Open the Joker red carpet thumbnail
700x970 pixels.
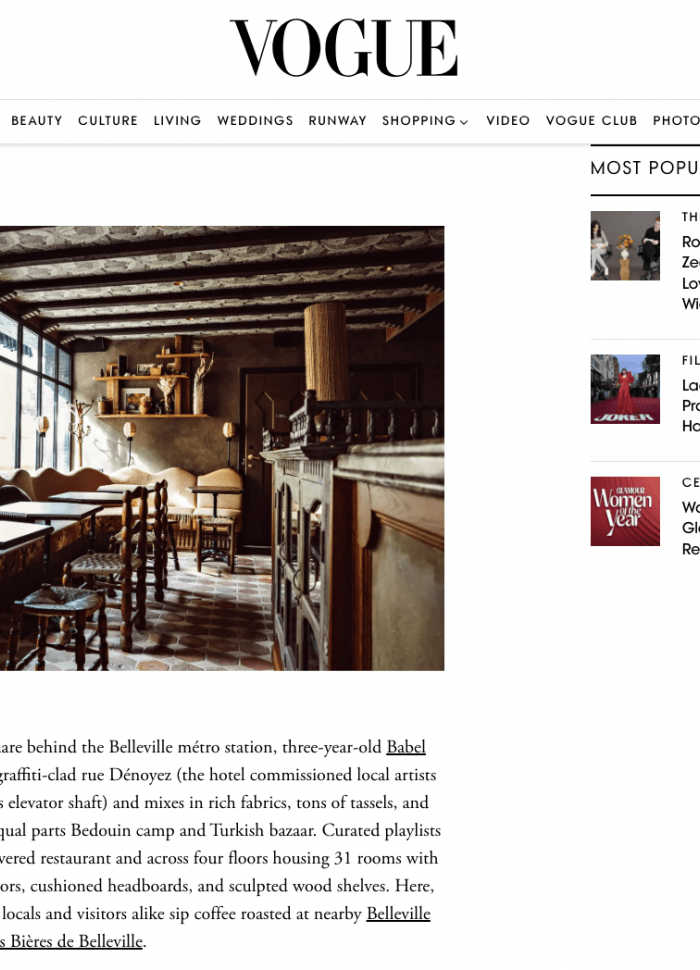625,389
